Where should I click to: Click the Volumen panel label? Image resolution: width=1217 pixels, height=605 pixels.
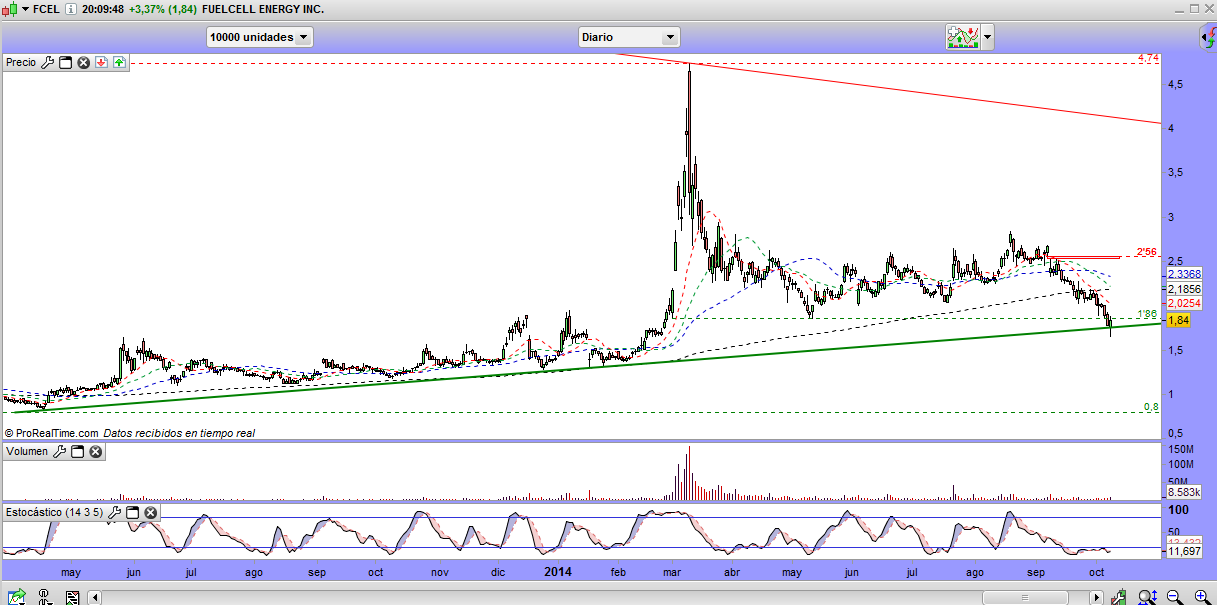[x=27, y=452]
